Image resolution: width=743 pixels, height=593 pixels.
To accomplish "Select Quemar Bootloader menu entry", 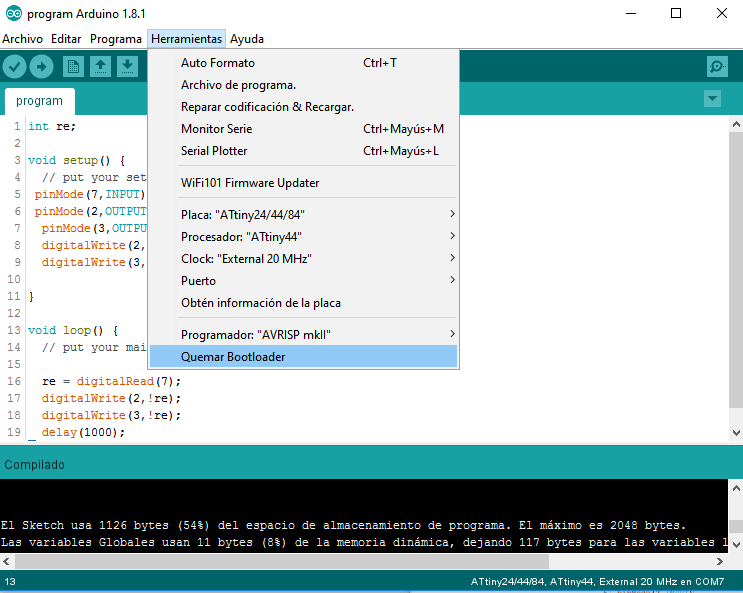I will pos(303,356).
